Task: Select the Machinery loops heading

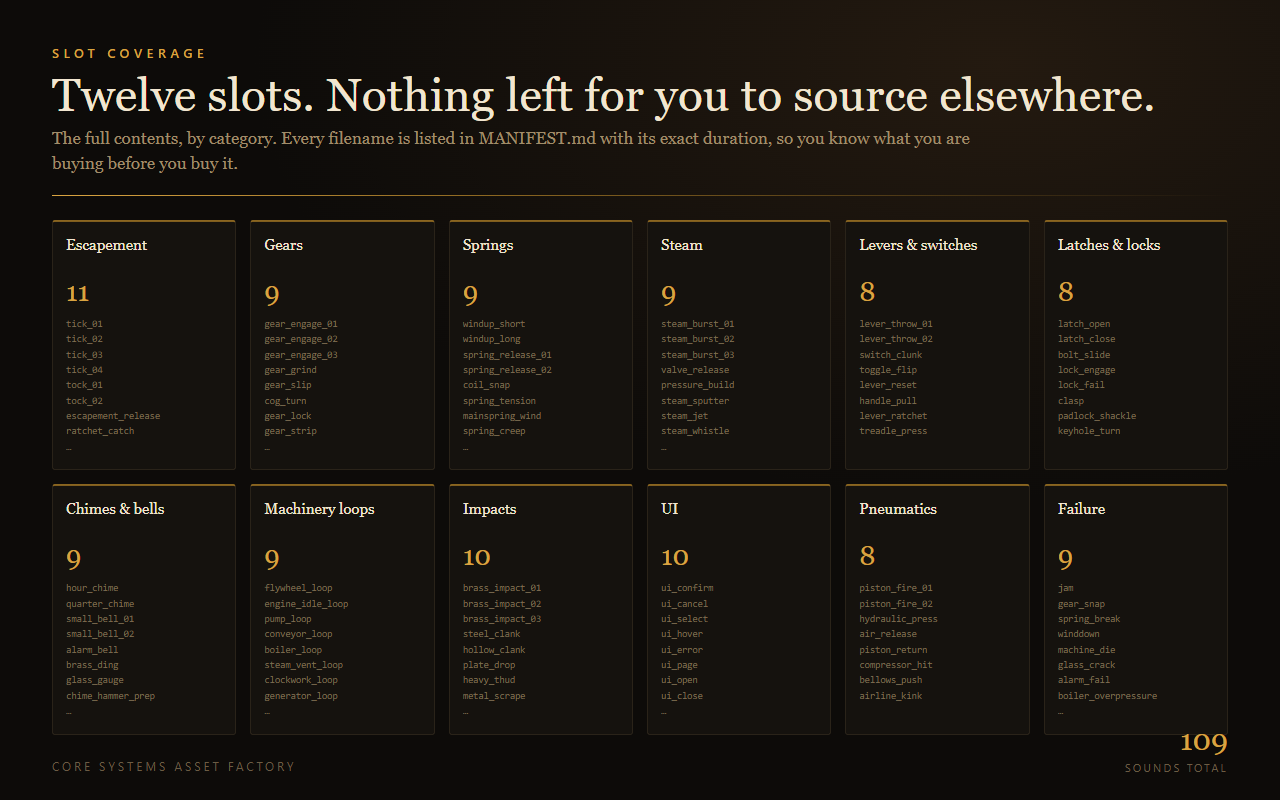Action: (x=319, y=509)
